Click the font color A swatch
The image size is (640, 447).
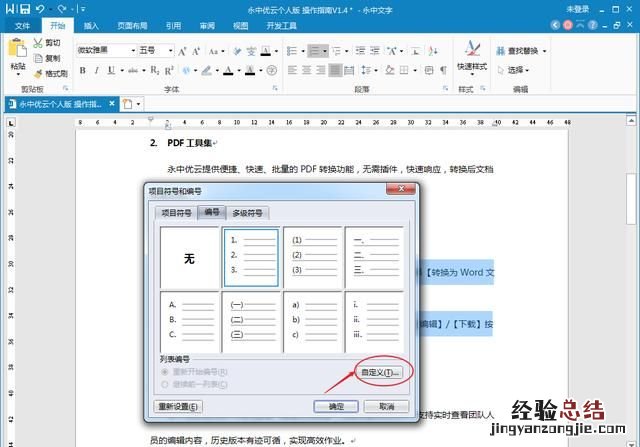point(228,71)
